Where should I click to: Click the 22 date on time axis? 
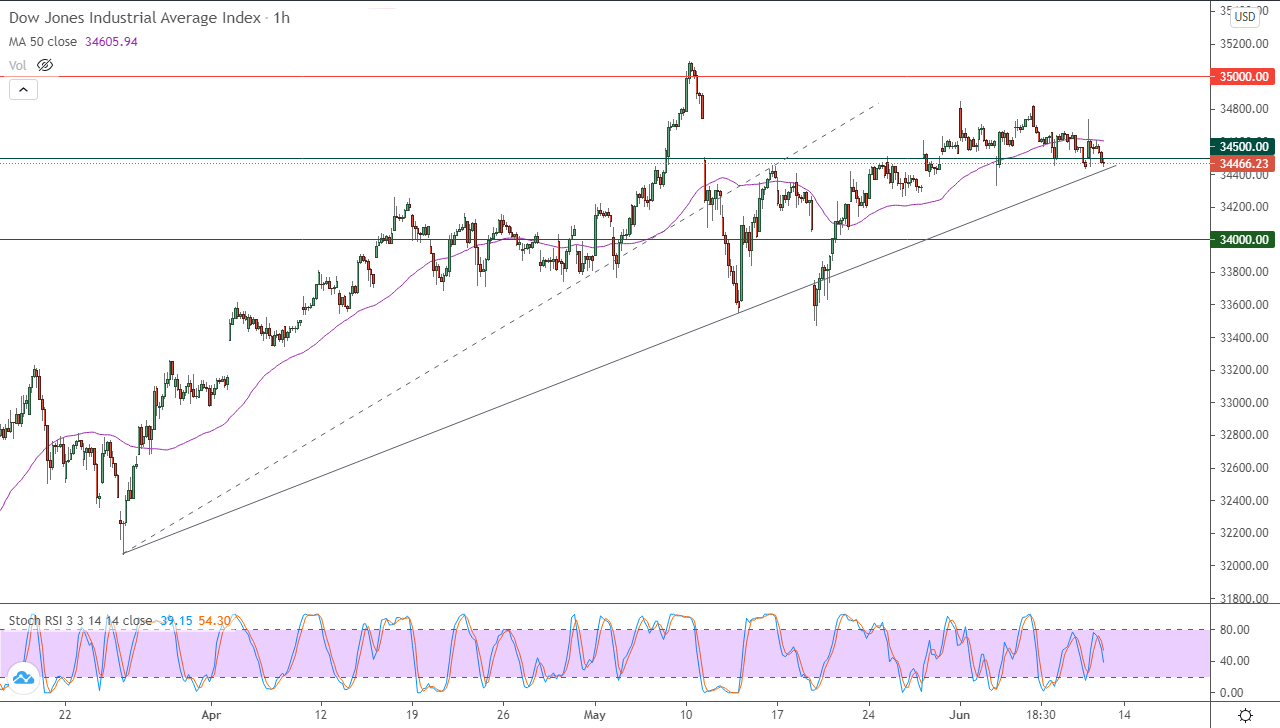[x=65, y=715]
